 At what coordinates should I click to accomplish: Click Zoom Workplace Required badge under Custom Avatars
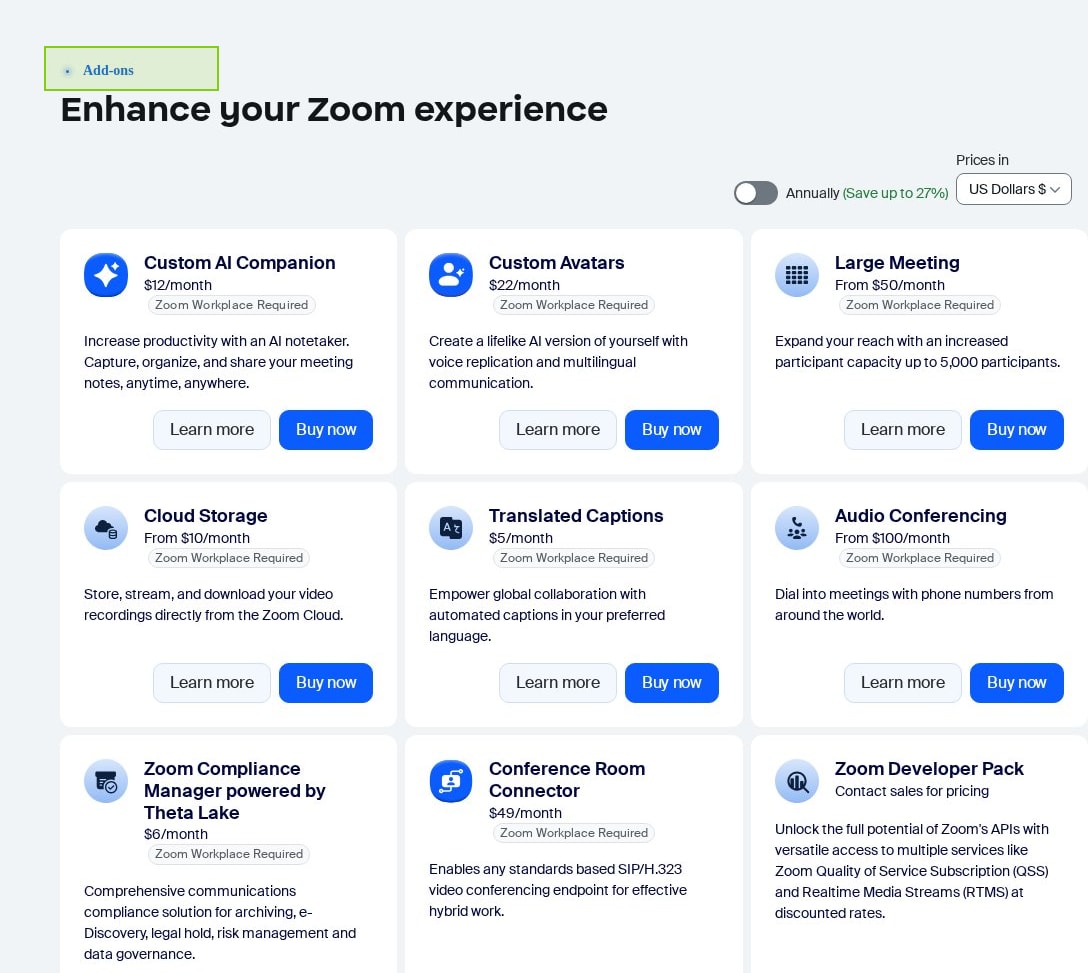coord(574,305)
